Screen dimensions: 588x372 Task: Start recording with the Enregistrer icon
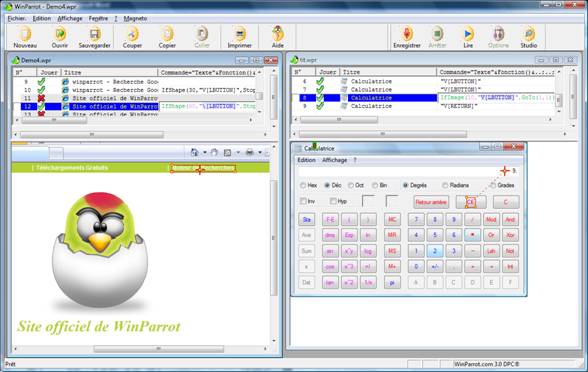[407, 34]
